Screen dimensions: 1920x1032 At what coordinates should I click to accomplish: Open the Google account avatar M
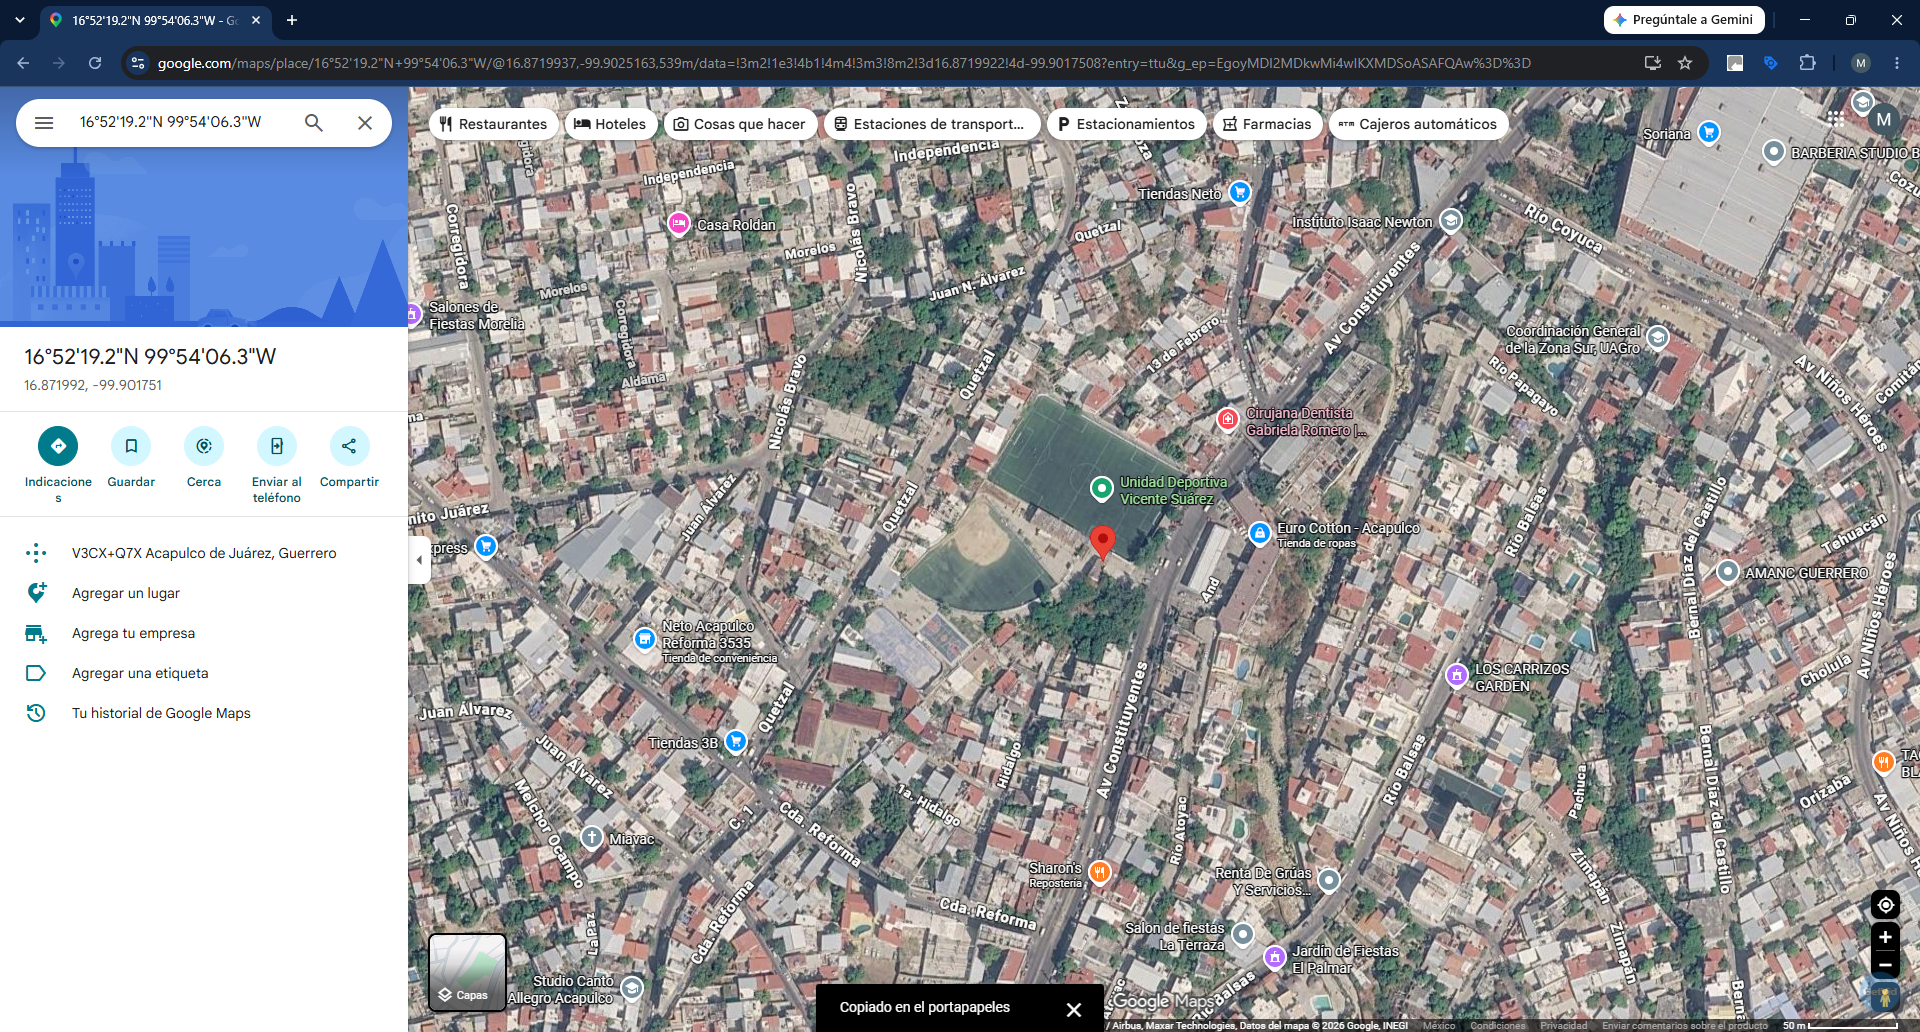[x=1883, y=120]
